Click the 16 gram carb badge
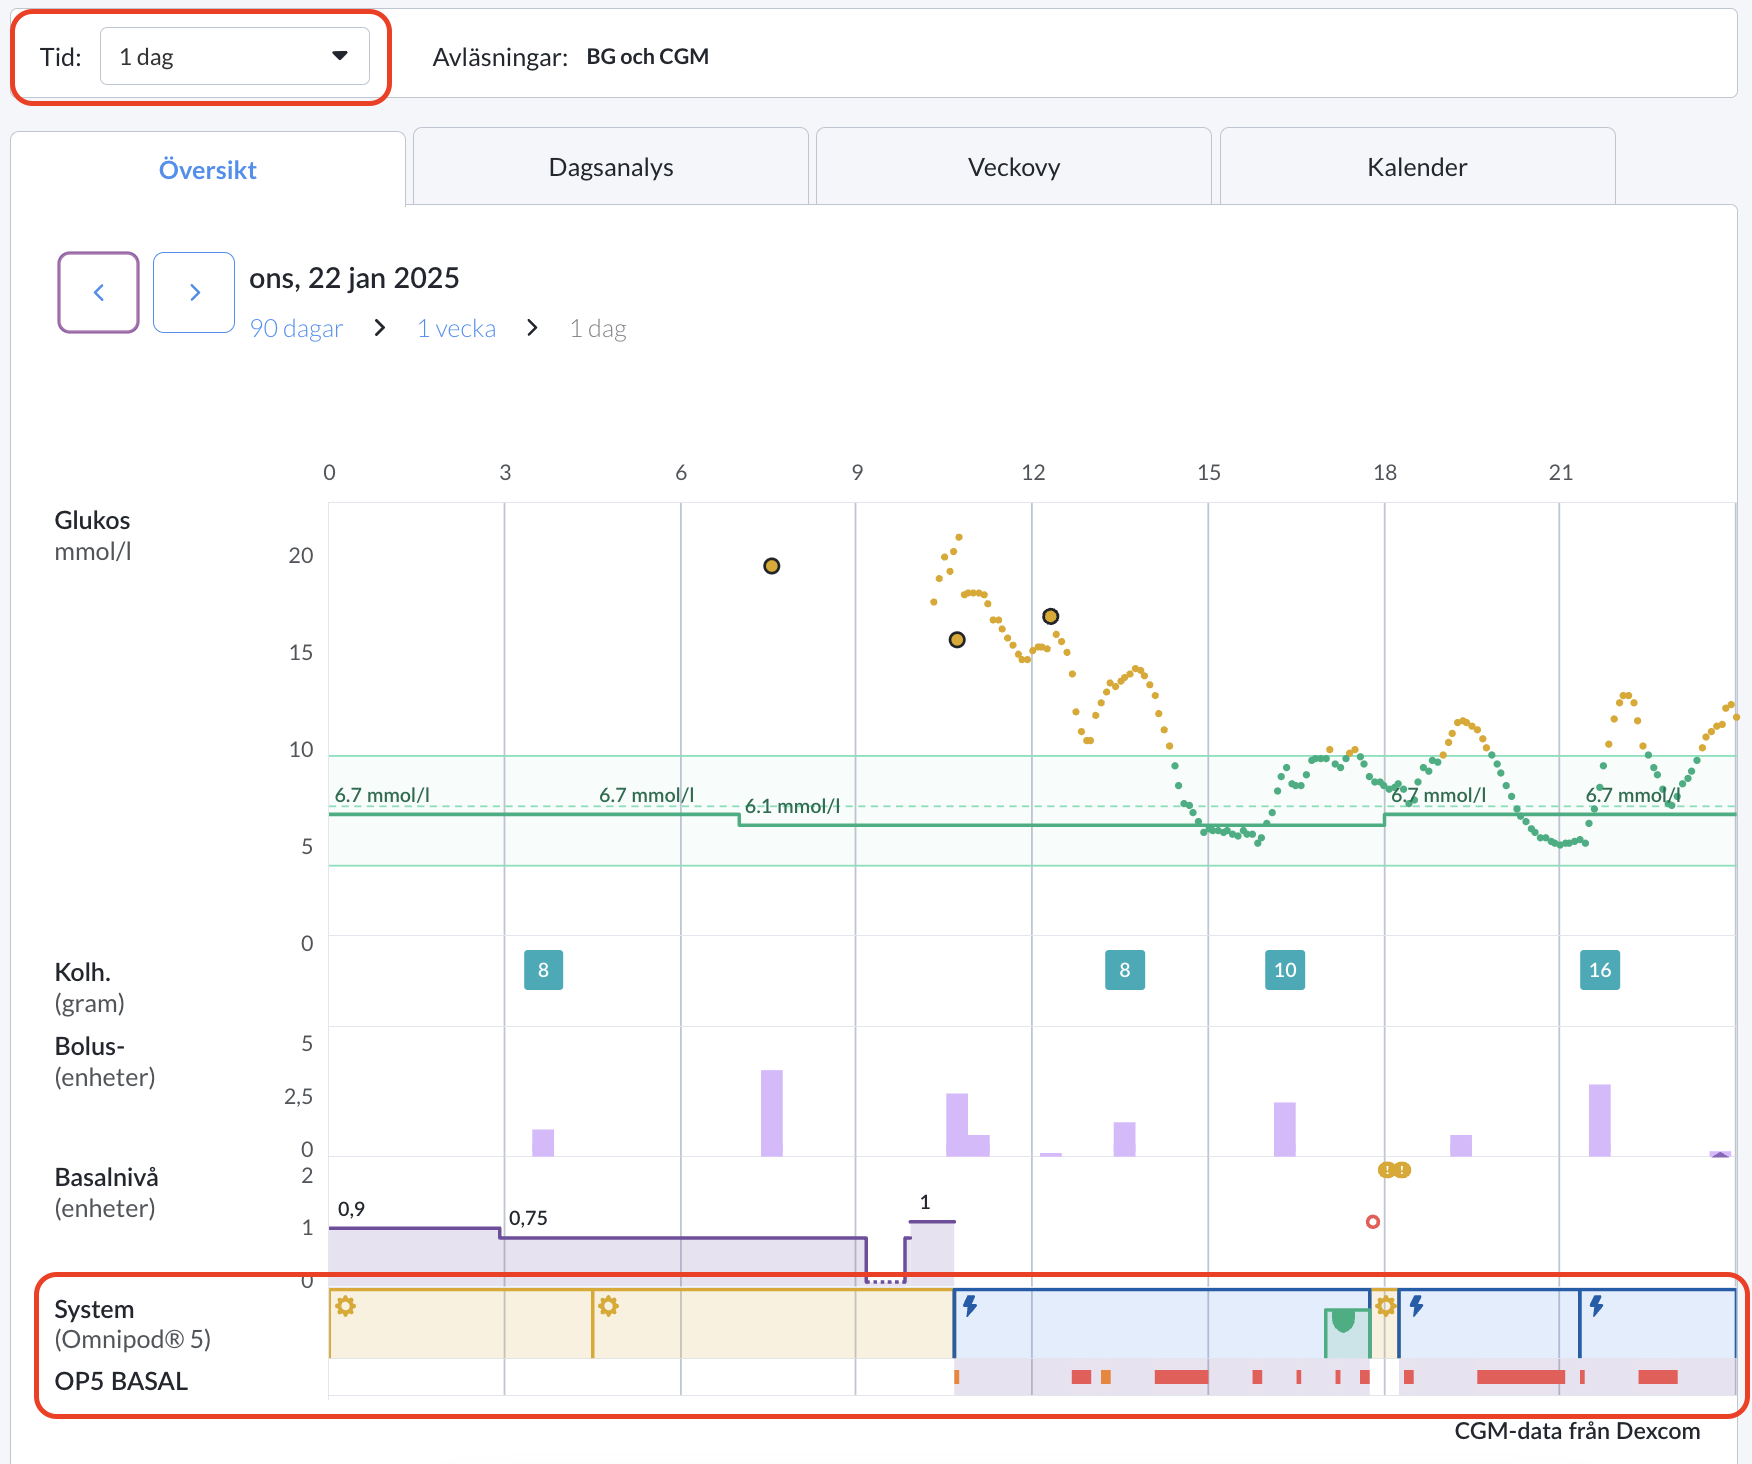The height and width of the screenshot is (1464, 1752). (x=1600, y=970)
